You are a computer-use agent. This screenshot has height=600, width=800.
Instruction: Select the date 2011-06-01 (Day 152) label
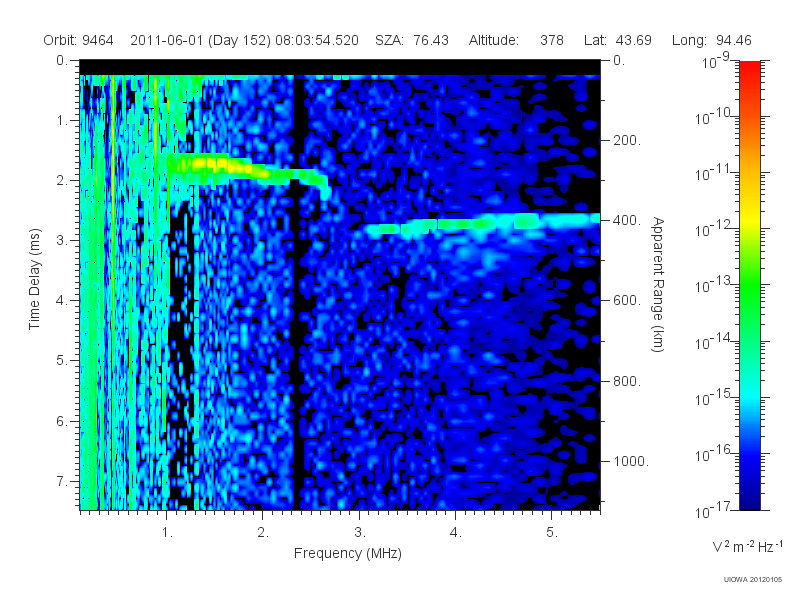(x=201, y=40)
